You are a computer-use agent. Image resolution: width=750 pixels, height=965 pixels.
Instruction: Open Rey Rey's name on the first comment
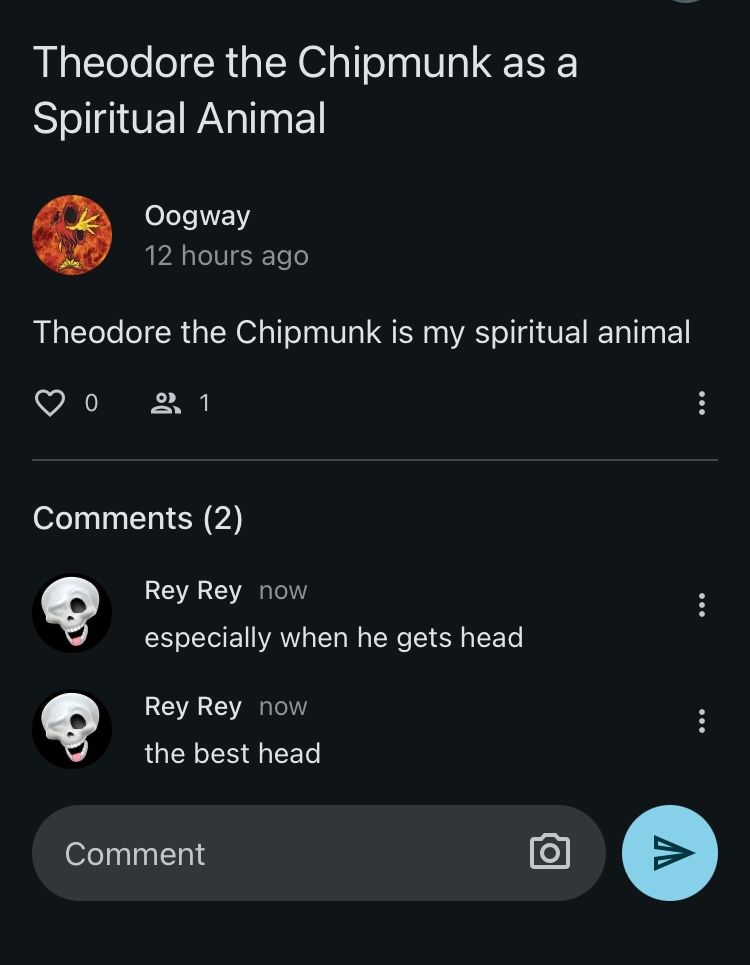(x=193, y=590)
